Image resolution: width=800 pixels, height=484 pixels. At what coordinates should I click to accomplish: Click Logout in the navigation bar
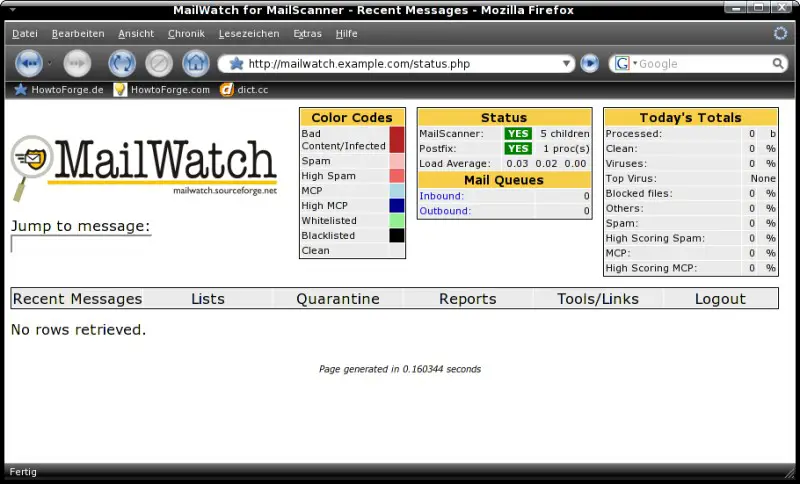(720, 299)
